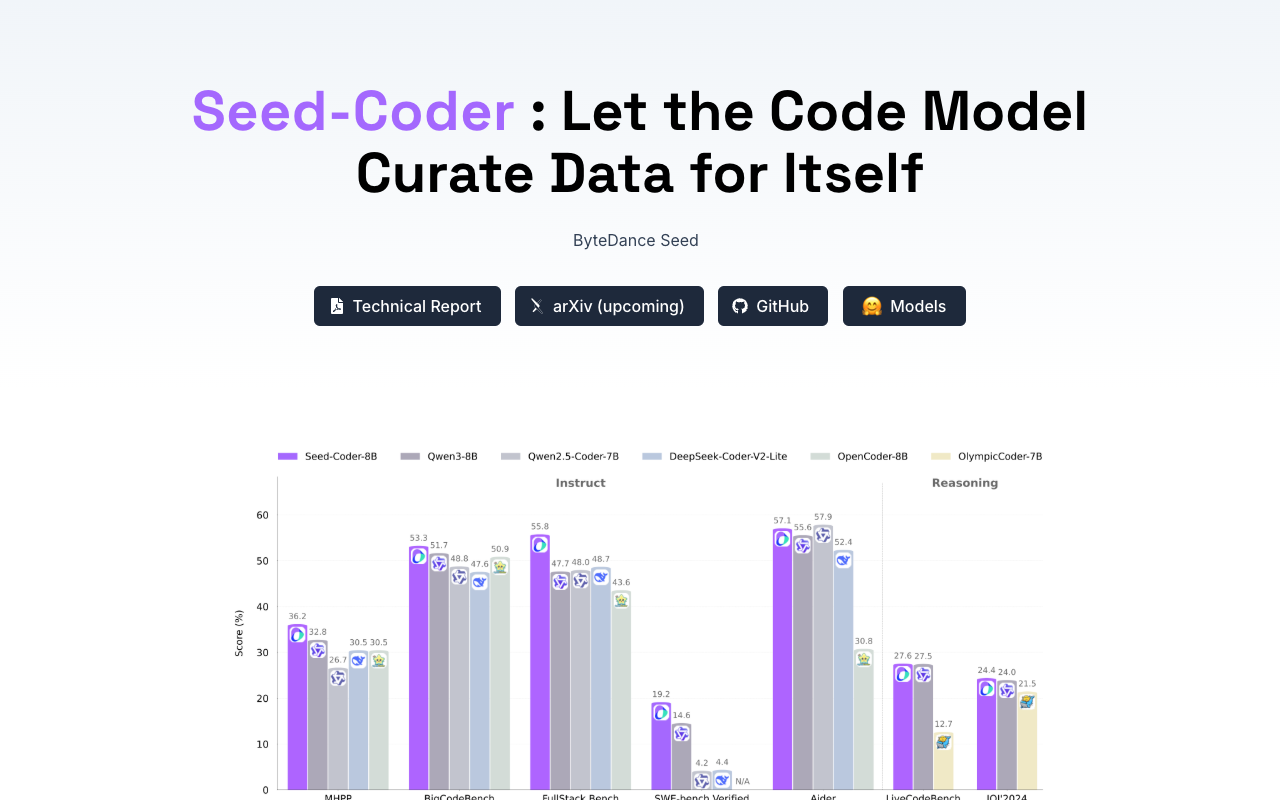Viewport: 1280px width, 800px height.
Task: Select the OlympicCoder icon on the IOI'2024 bar
Action: [1028, 702]
